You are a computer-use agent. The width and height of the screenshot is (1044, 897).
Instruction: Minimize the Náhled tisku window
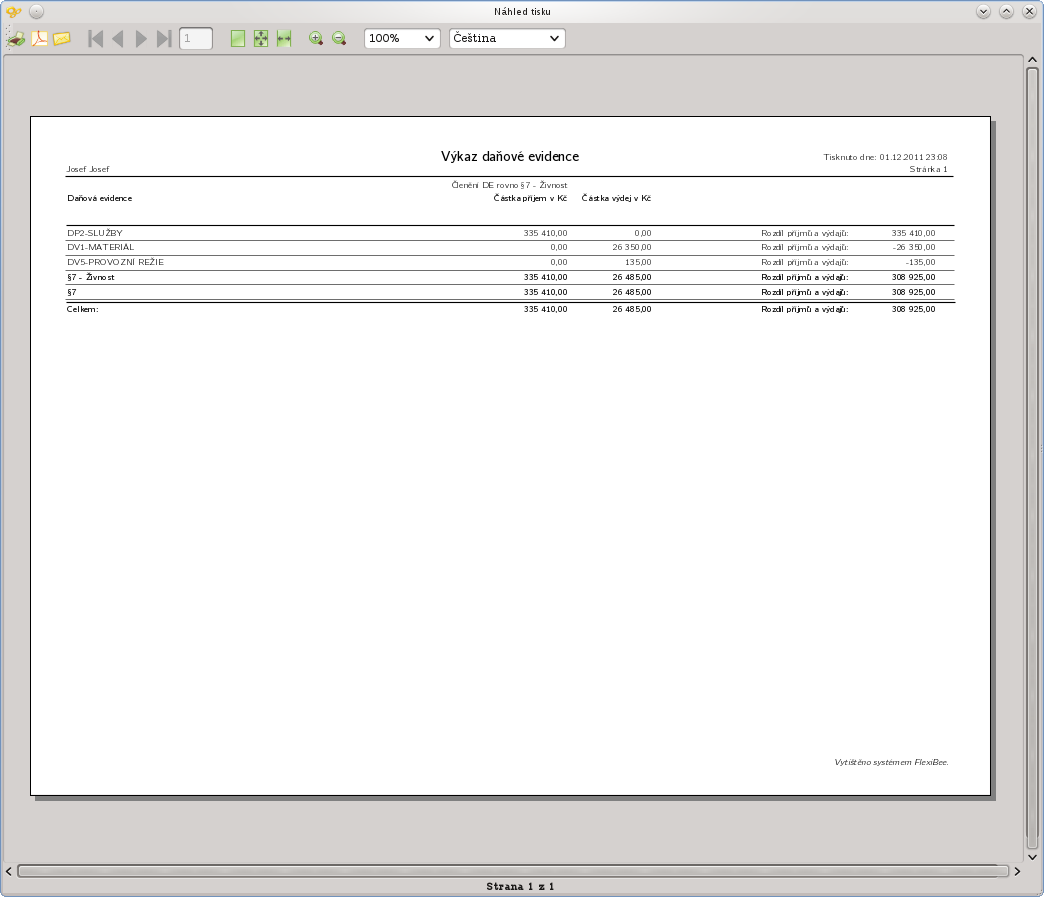983,11
